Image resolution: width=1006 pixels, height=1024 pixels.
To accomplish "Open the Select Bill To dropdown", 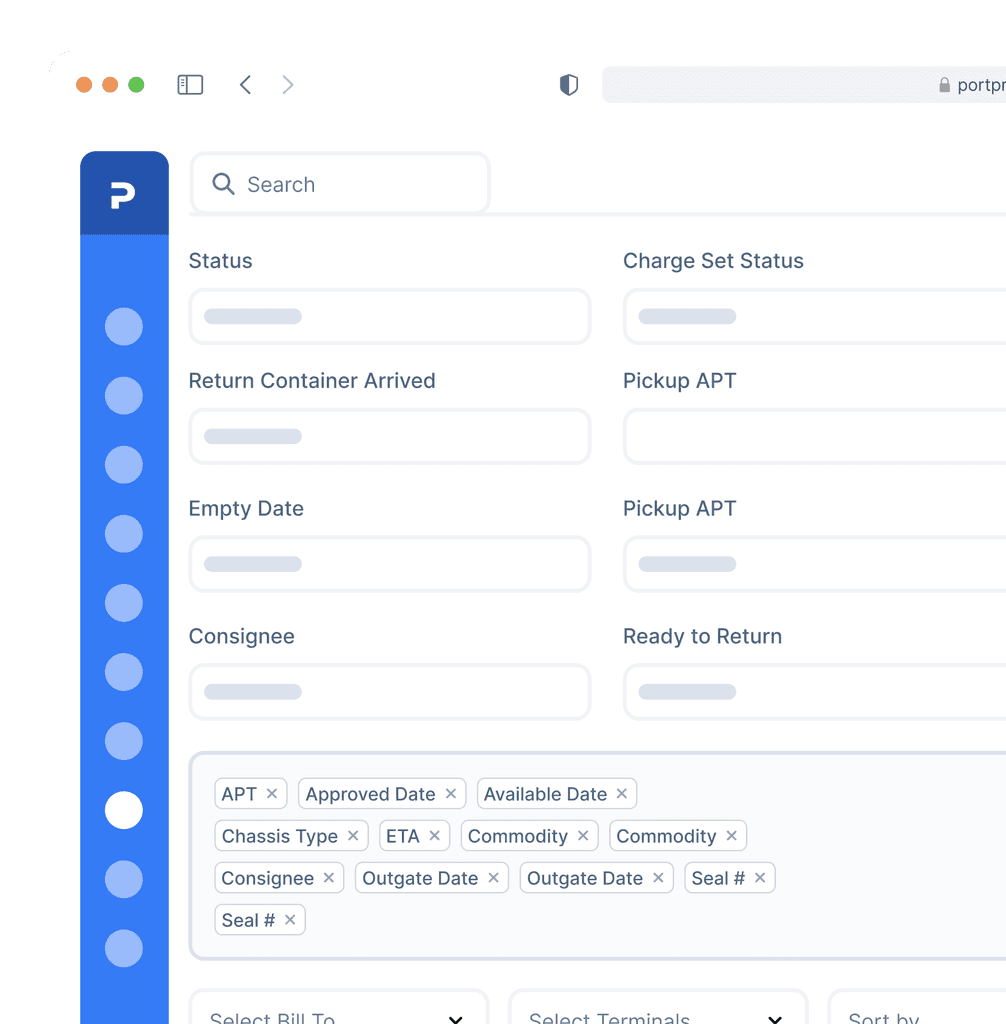I will [x=339, y=1013].
